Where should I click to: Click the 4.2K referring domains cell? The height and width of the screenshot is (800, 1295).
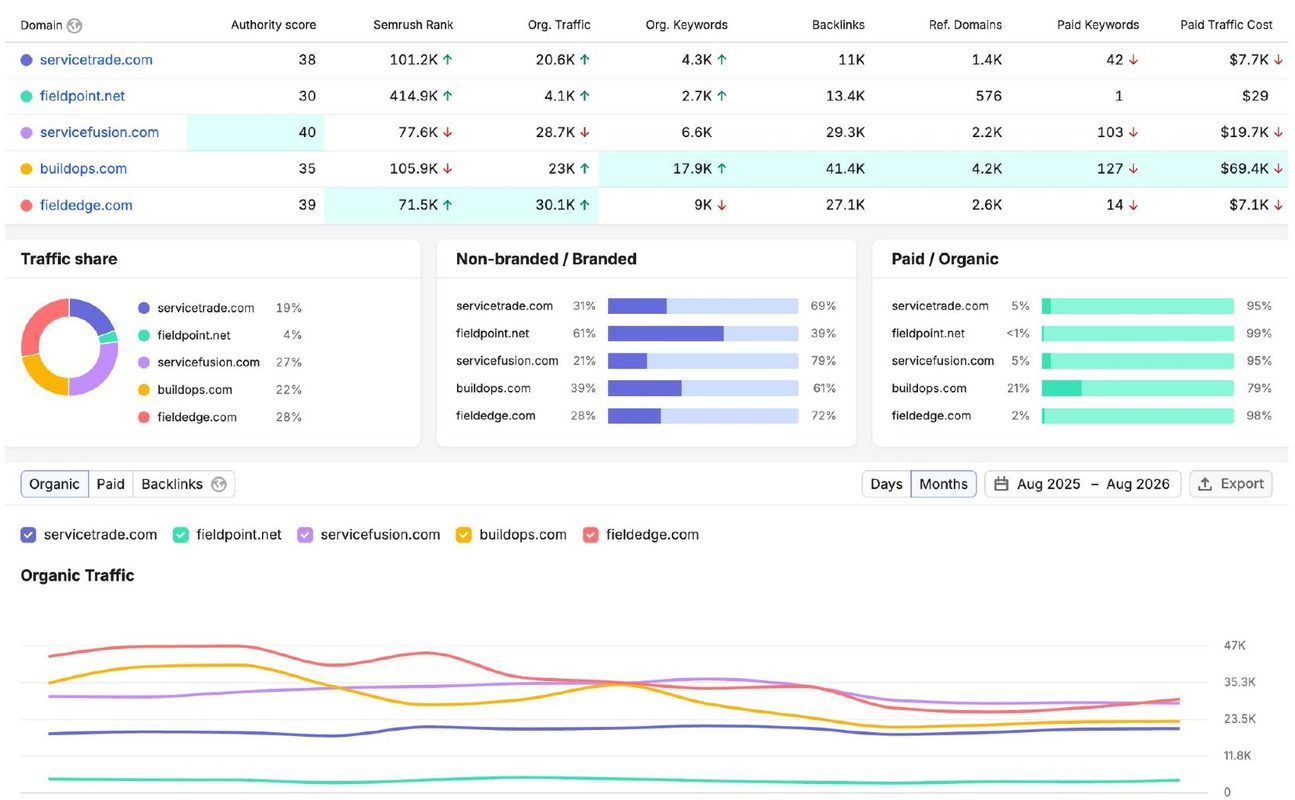click(986, 169)
